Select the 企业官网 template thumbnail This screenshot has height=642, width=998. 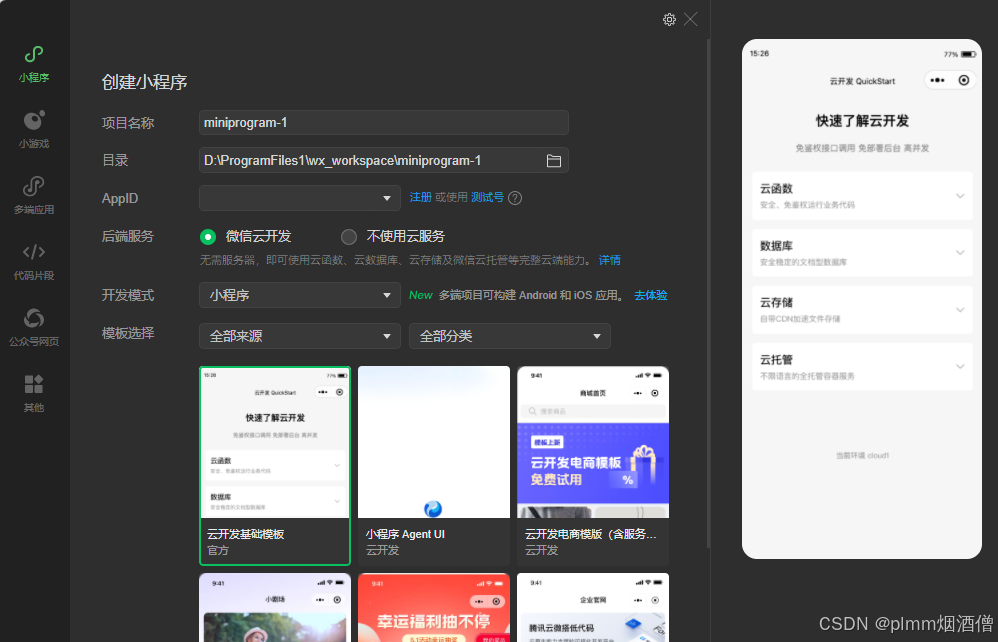[x=593, y=608]
